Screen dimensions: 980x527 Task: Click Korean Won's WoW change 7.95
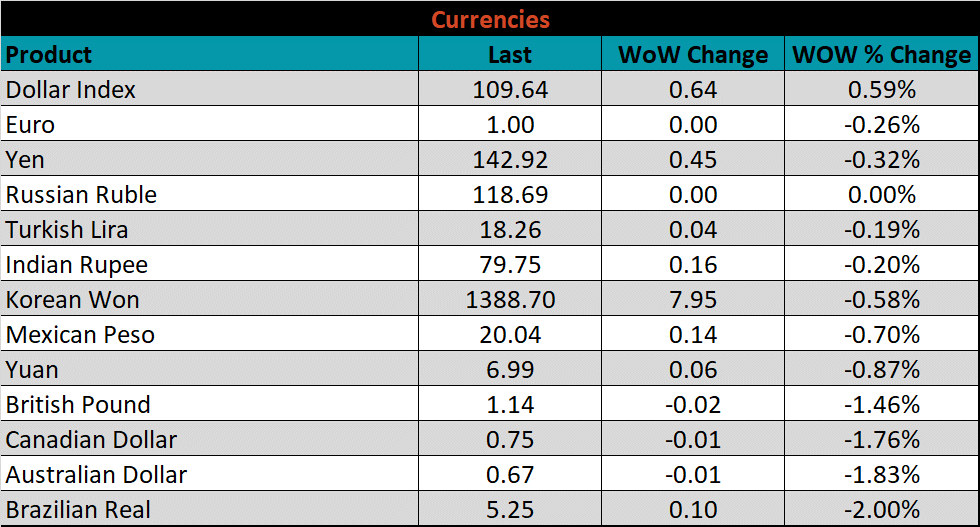693,300
